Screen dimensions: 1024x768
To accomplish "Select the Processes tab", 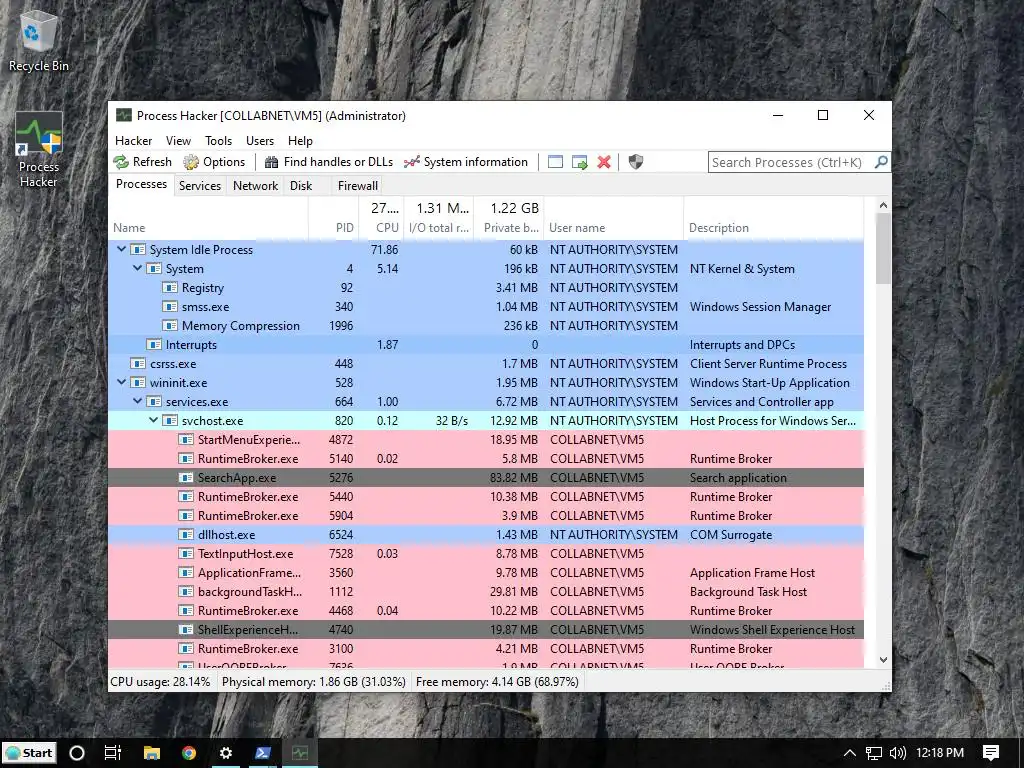I will (142, 184).
